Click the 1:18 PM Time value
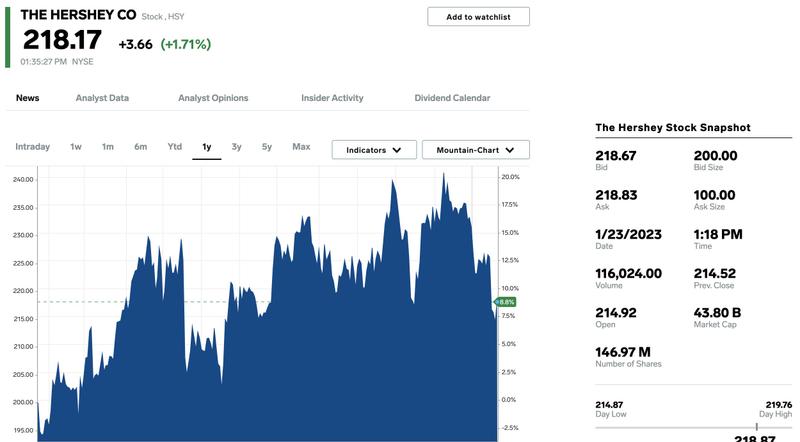The width and height of the screenshot is (800, 442). [718, 234]
